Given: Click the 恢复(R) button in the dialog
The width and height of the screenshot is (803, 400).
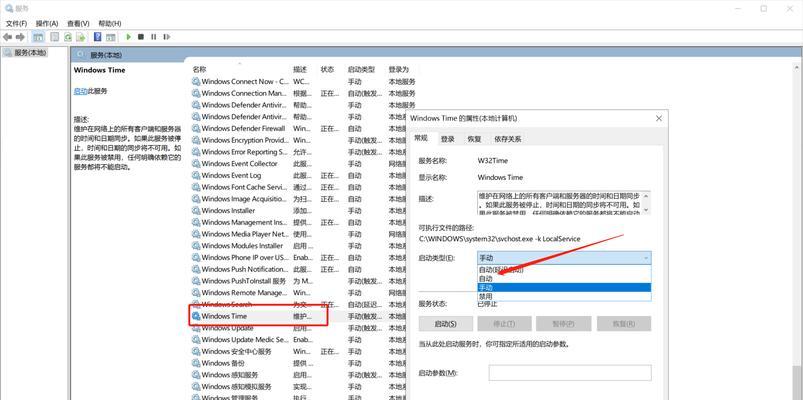Looking at the screenshot, I should 623,324.
